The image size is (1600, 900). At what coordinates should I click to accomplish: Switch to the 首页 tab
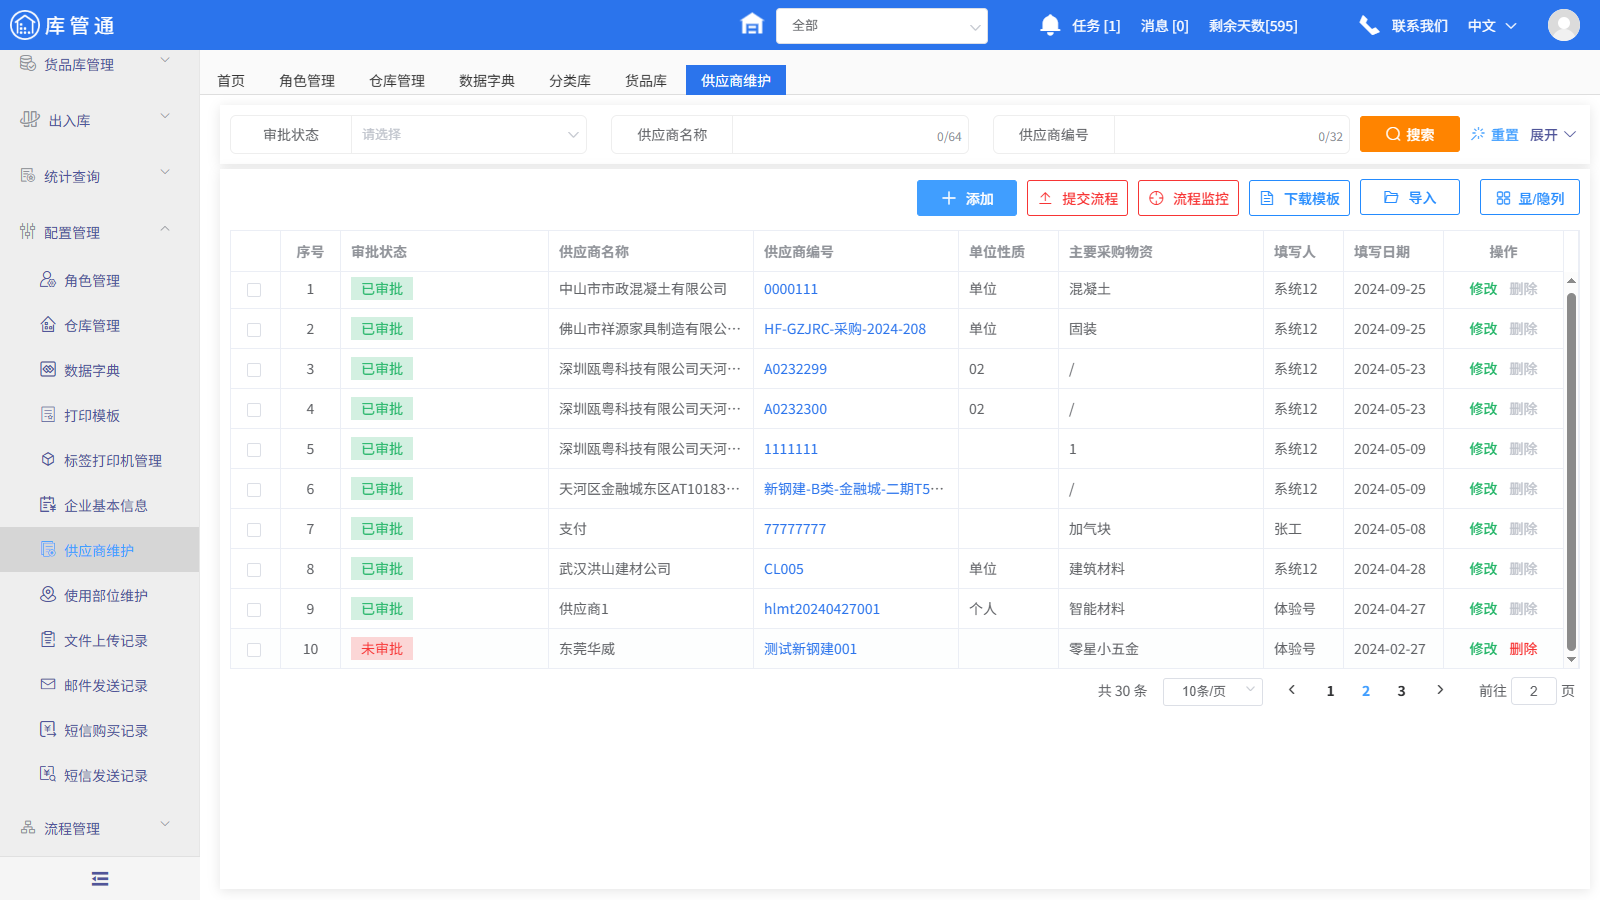click(231, 81)
